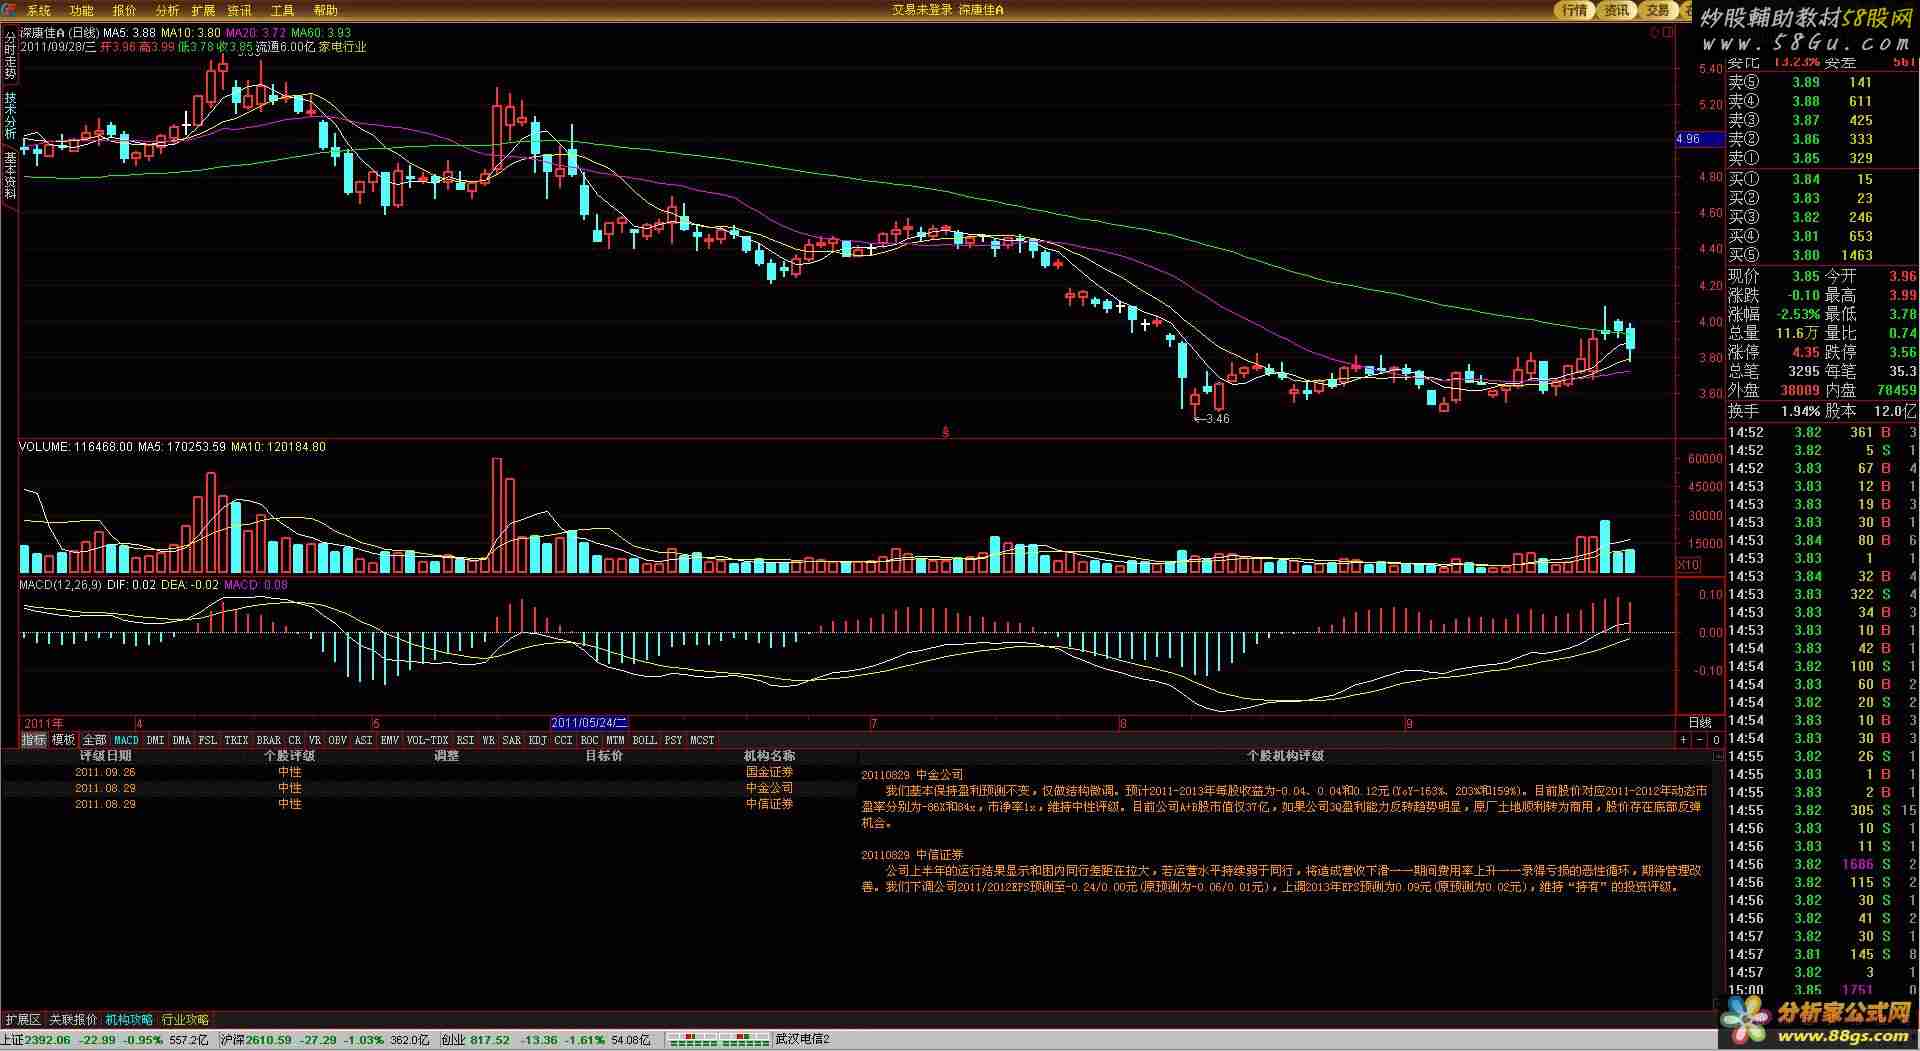Select the CR indicator

[x=295, y=740]
